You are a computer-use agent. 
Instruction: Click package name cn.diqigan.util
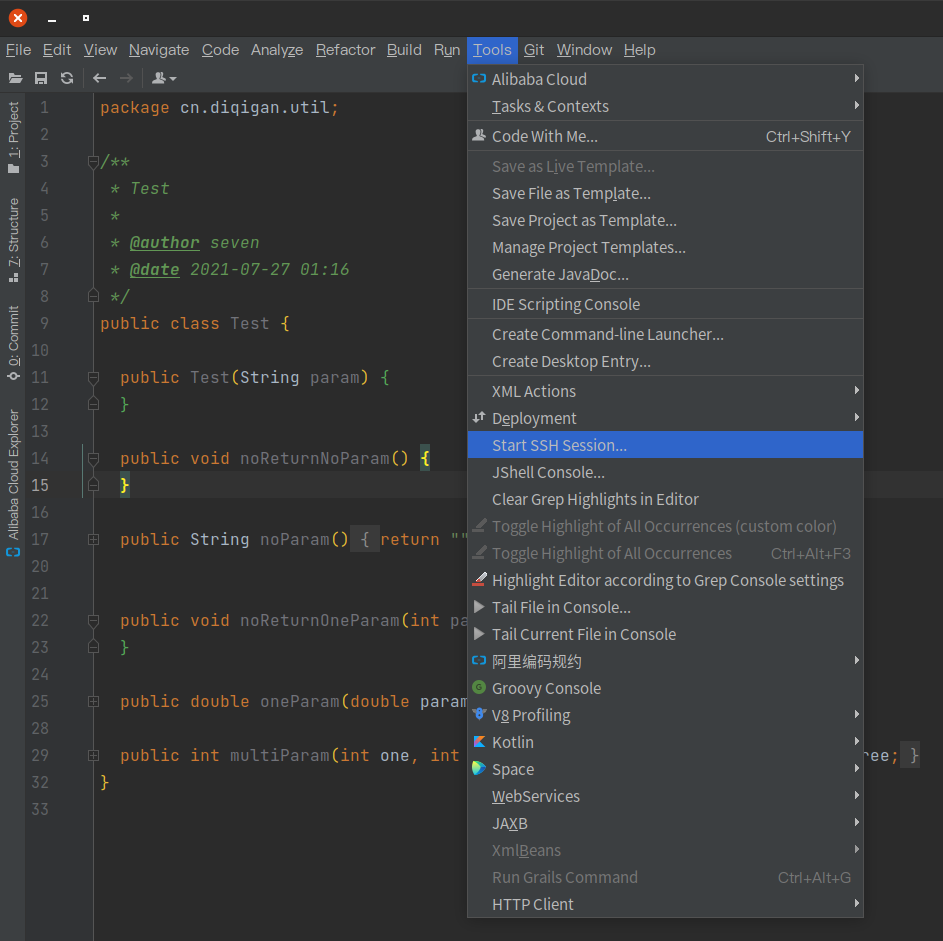point(255,108)
